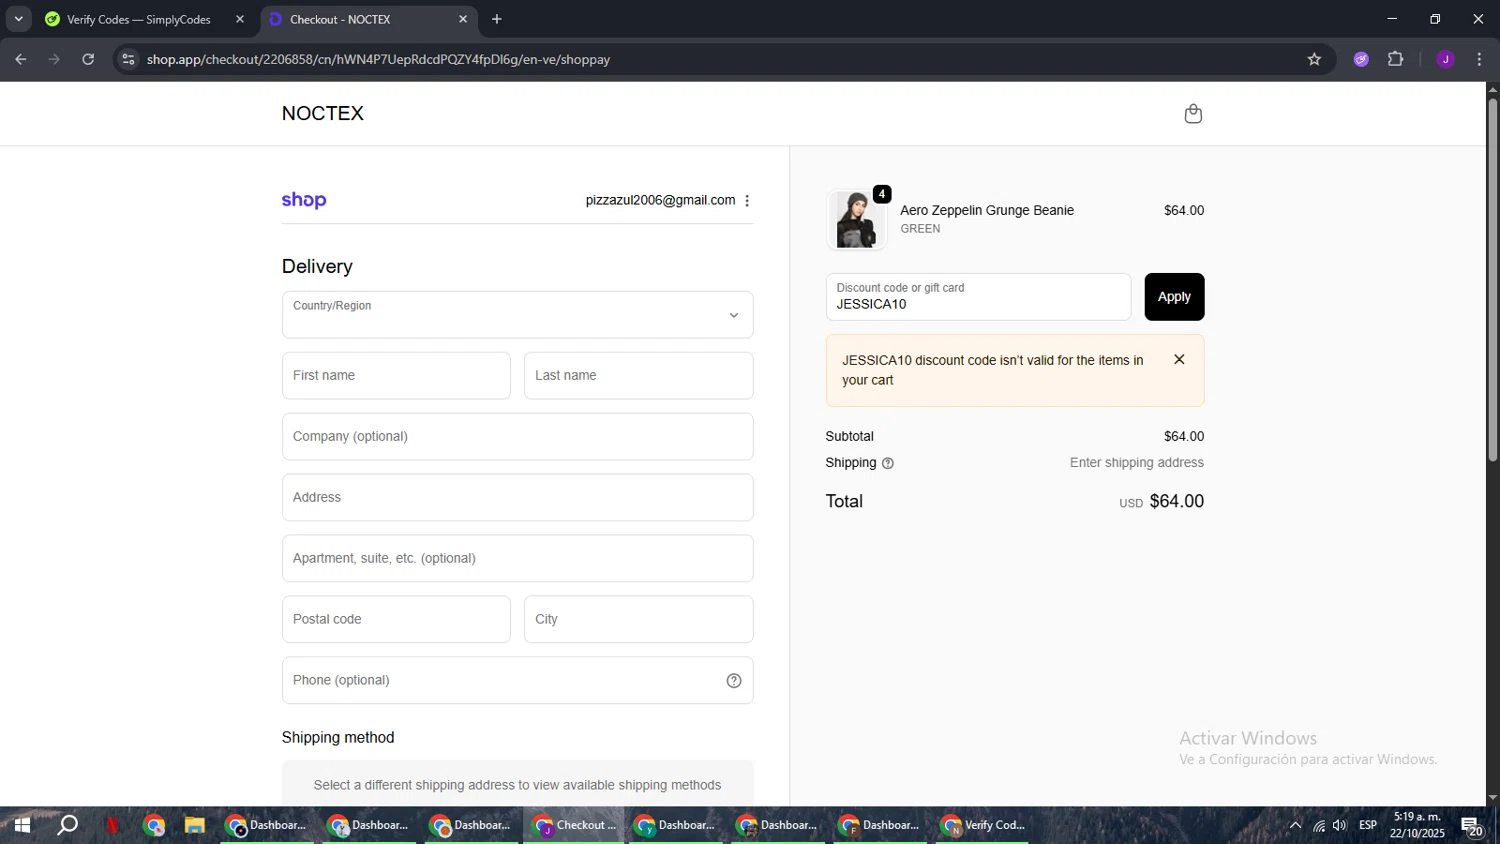Open the Netflix taskbar icon
The width and height of the screenshot is (1500, 844).
click(x=113, y=826)
